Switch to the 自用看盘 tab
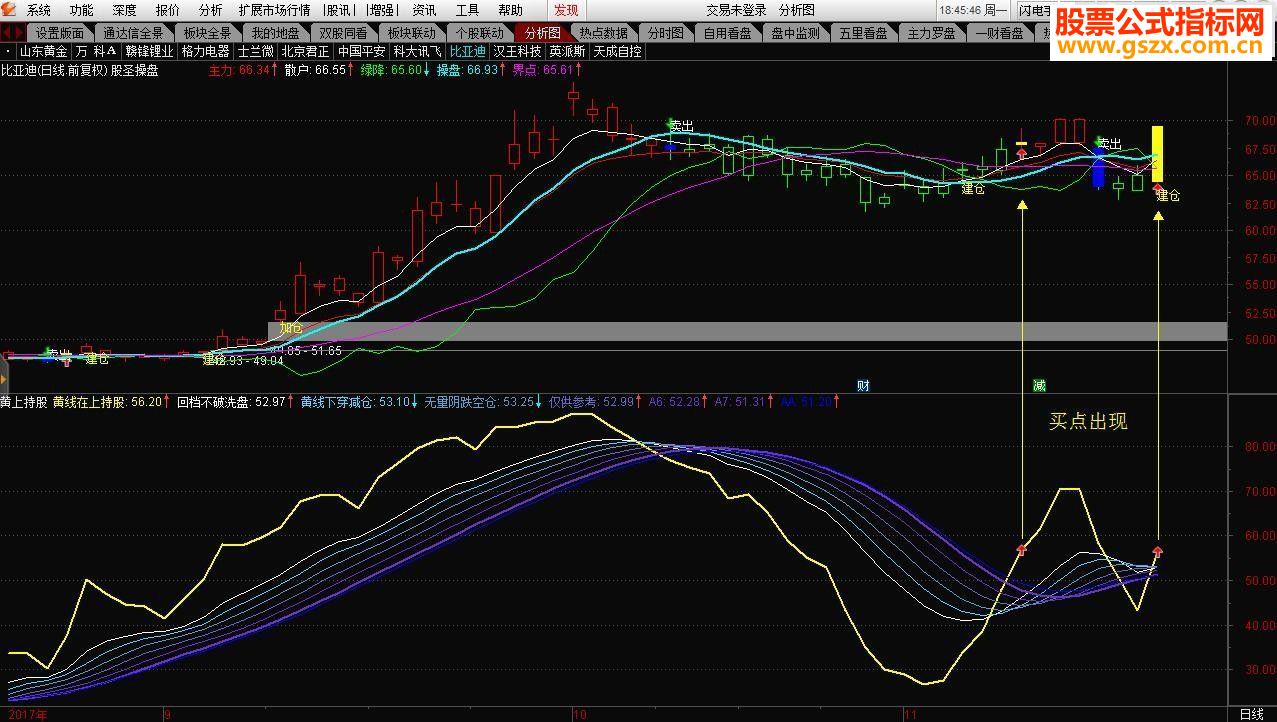Screen dimensions: 1277x722 [x=729, y=33]
